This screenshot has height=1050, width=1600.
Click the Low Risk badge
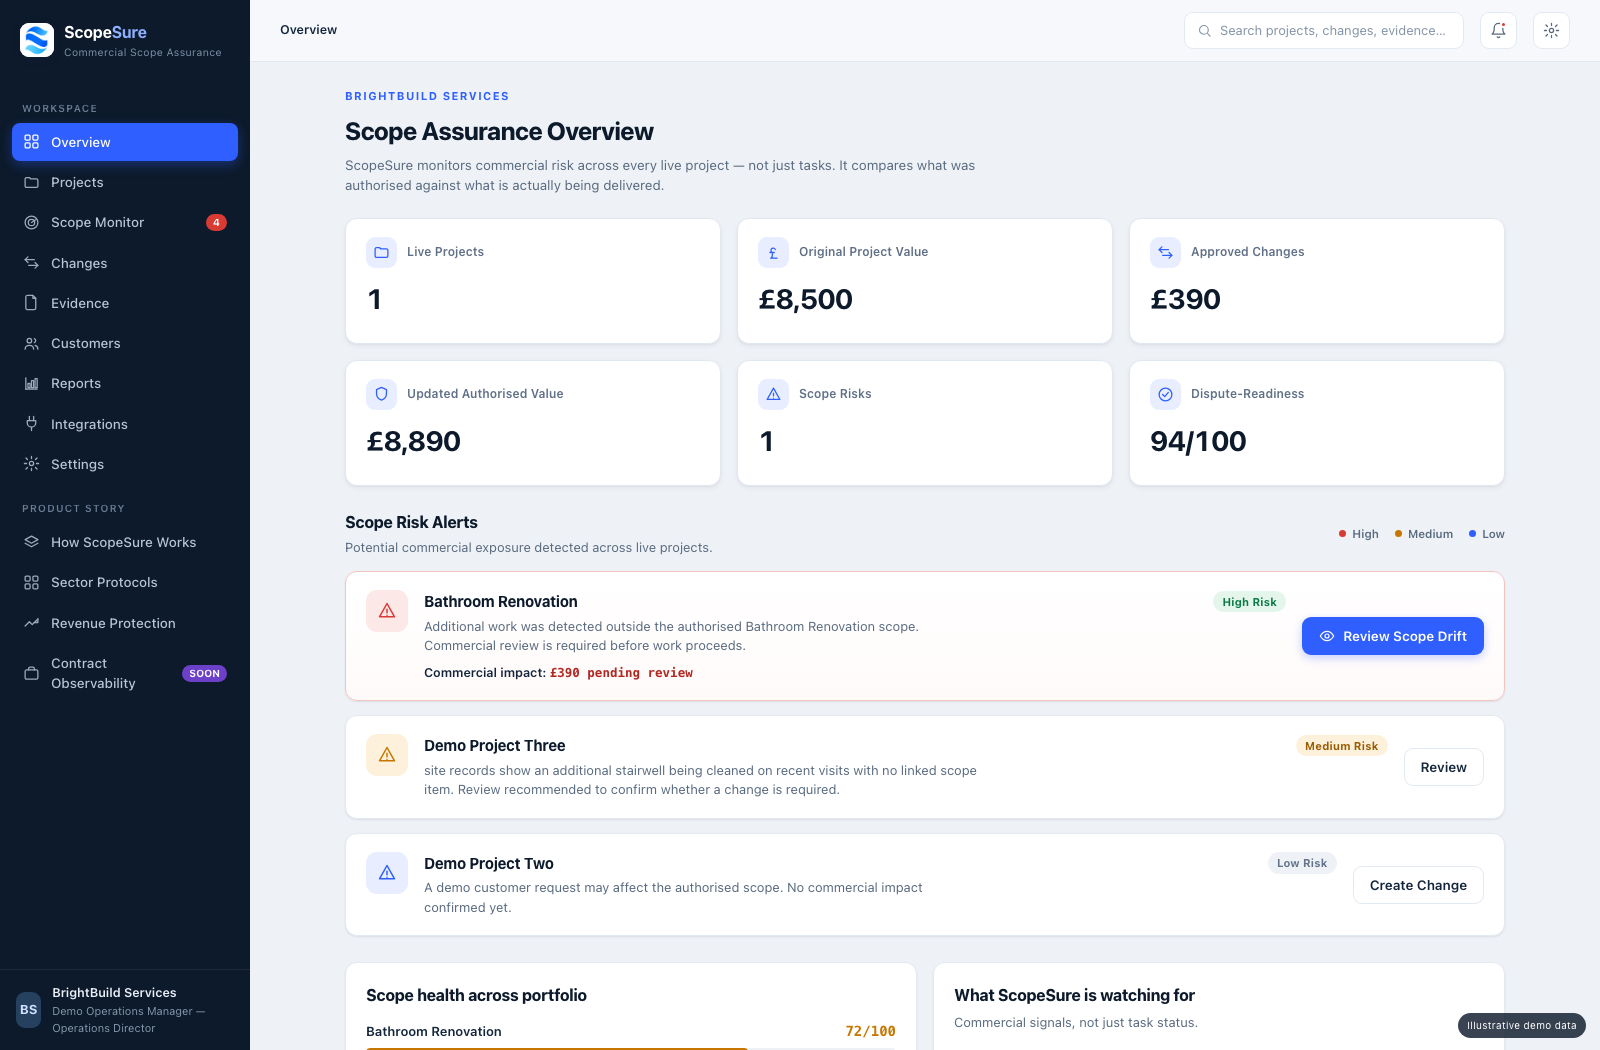pos(1302,863)
